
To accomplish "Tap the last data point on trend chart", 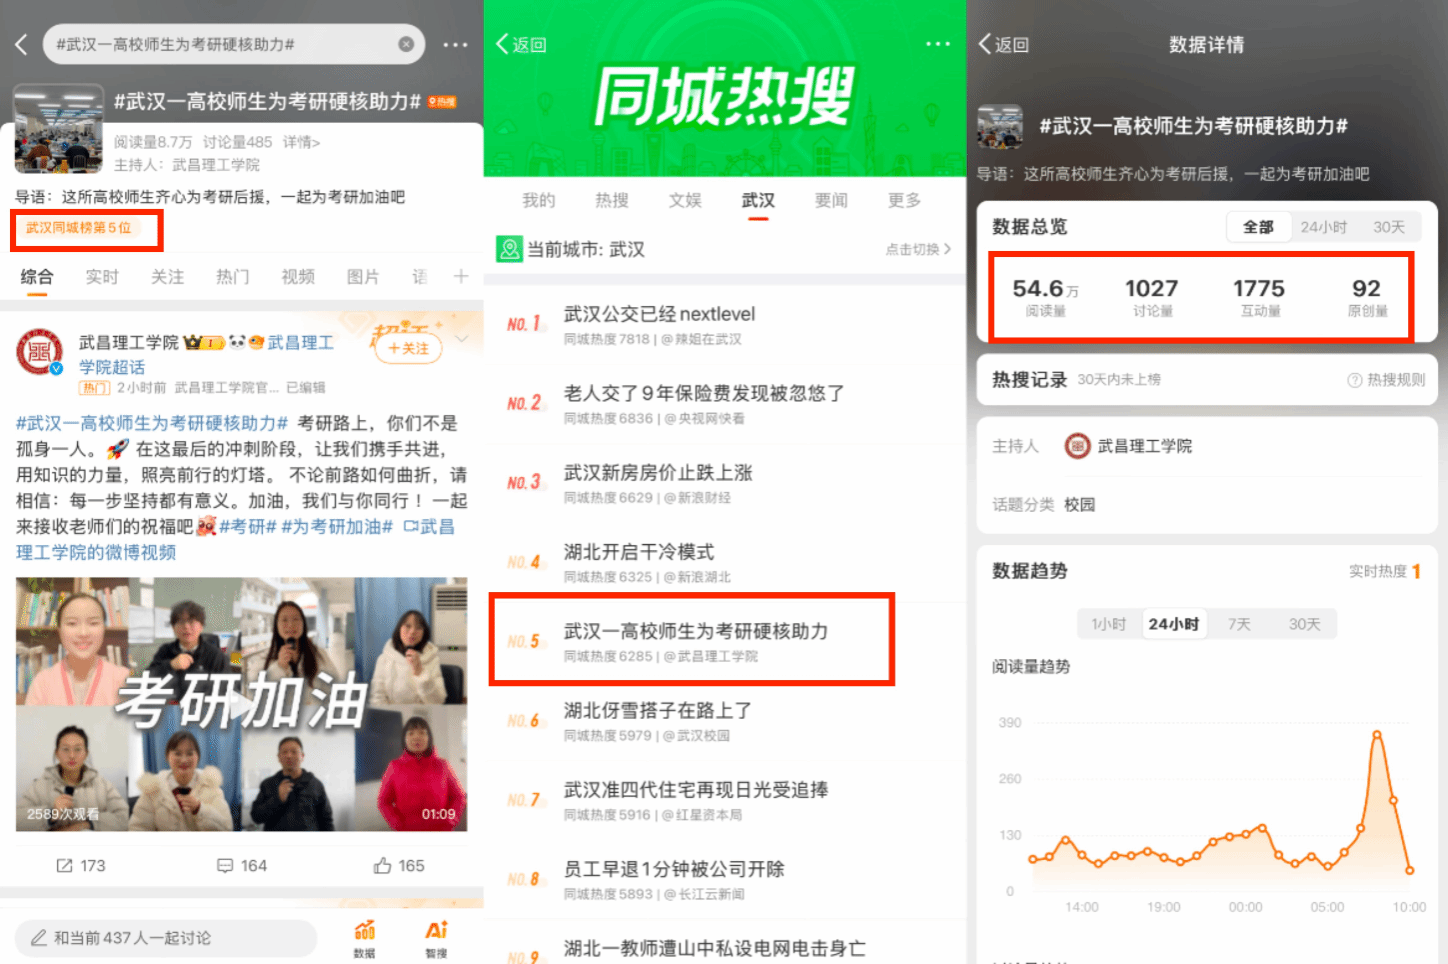I will click(1409, 870).
